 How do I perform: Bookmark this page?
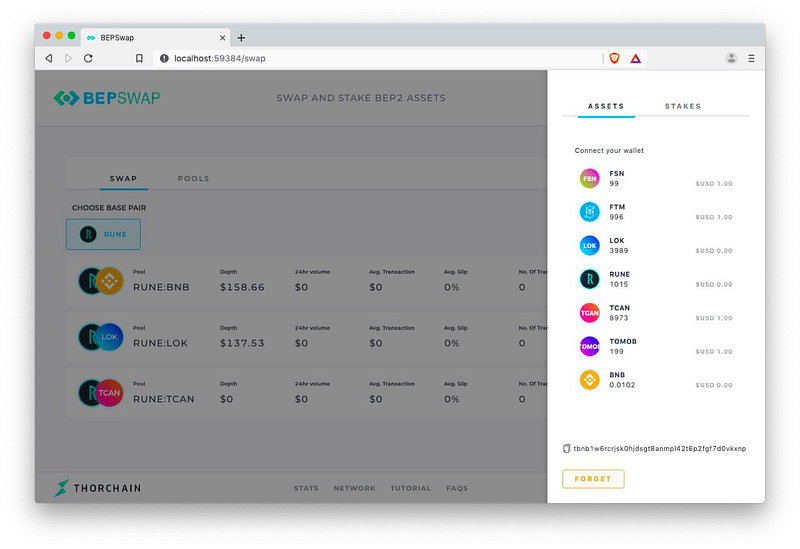(x=139, y=58)
